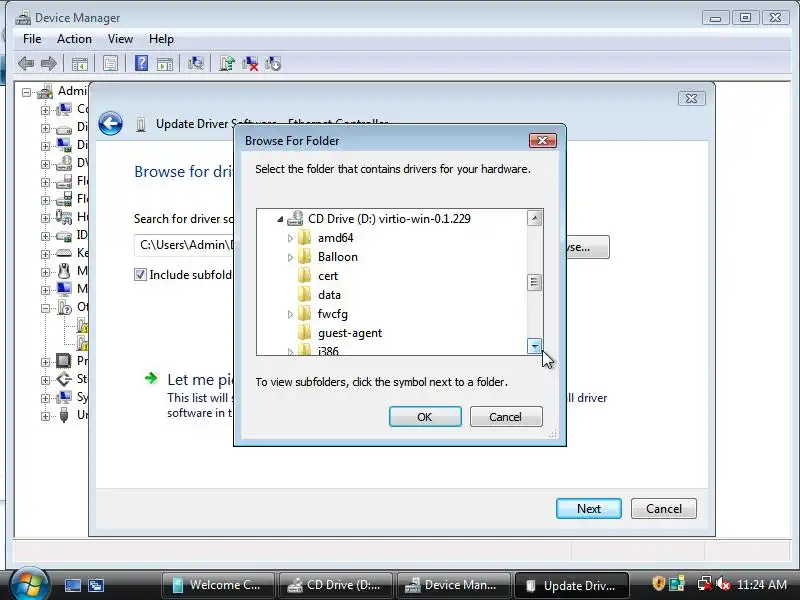
Task: Switch to Device Manager taskbar button
Action: point(453,585)
